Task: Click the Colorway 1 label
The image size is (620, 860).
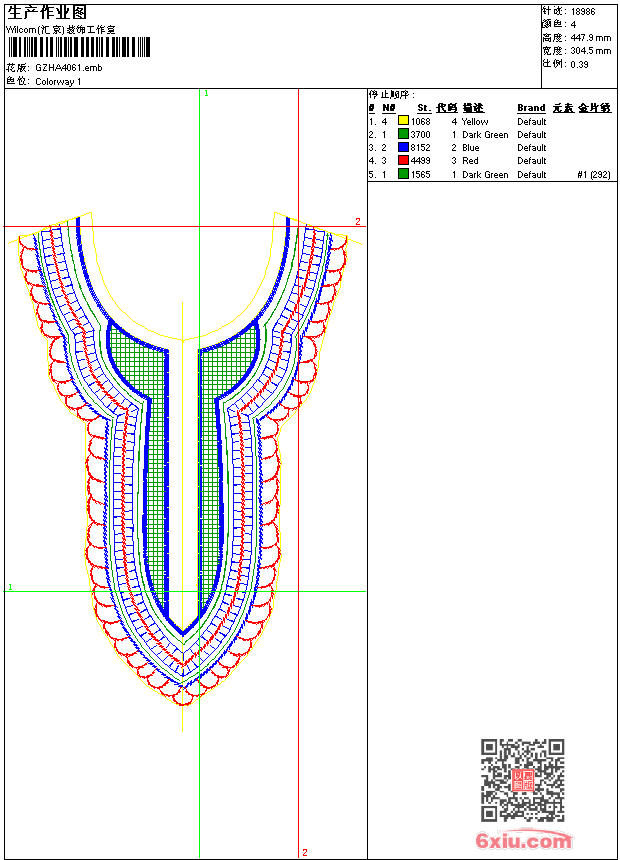Action: tap(58, 81)
